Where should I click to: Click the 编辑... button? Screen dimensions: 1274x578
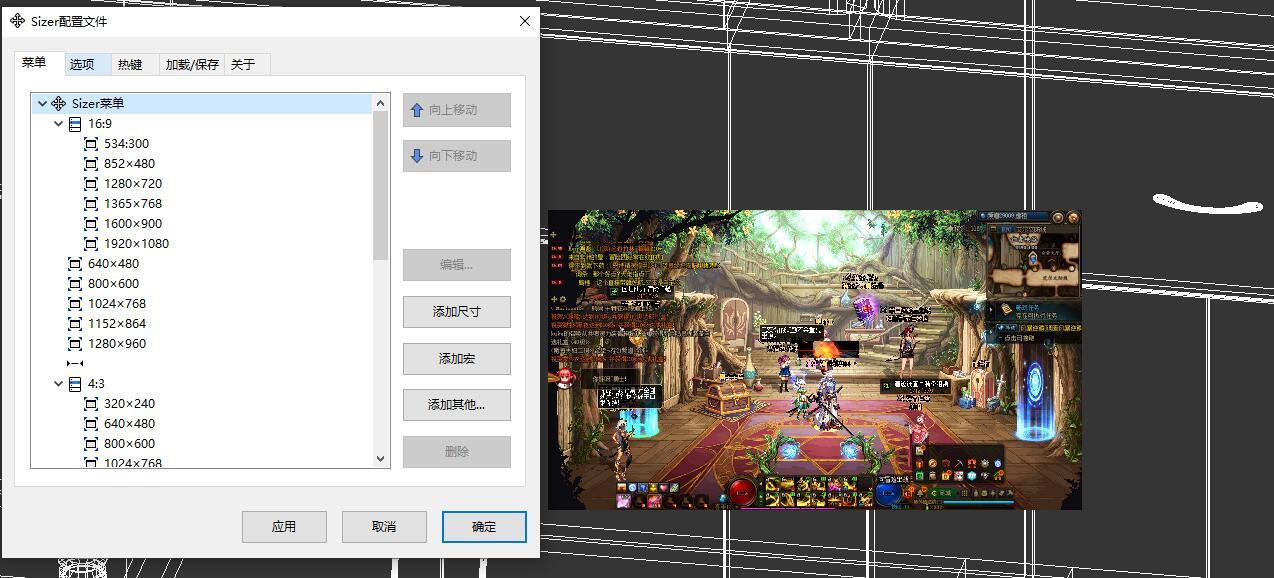(x=457, y=265)
